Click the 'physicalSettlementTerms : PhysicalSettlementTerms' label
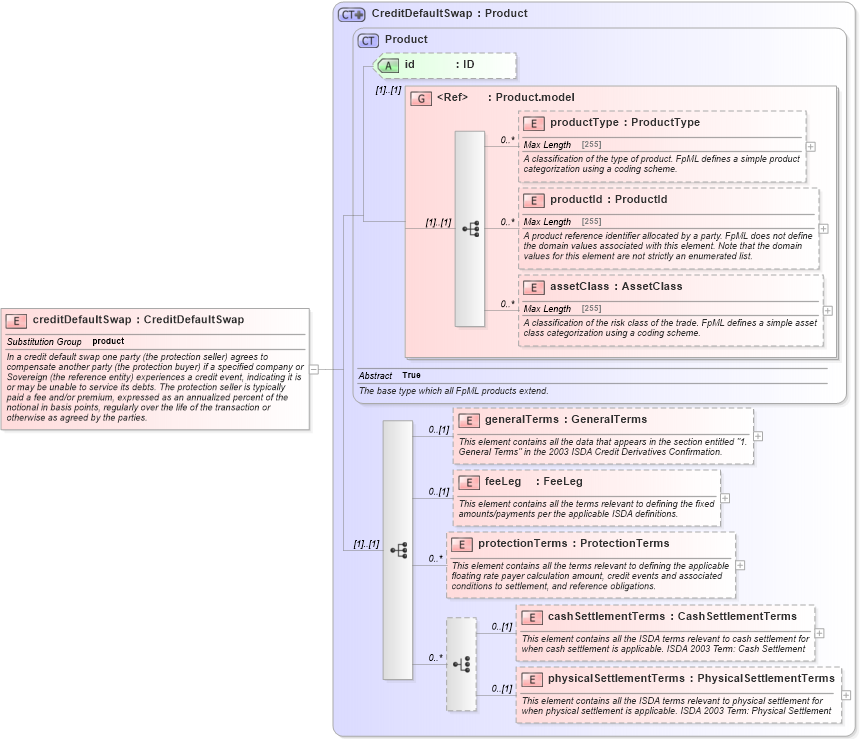Image resolution: width=860 pixels, height=739 pixels. click(x=691, y=679)
